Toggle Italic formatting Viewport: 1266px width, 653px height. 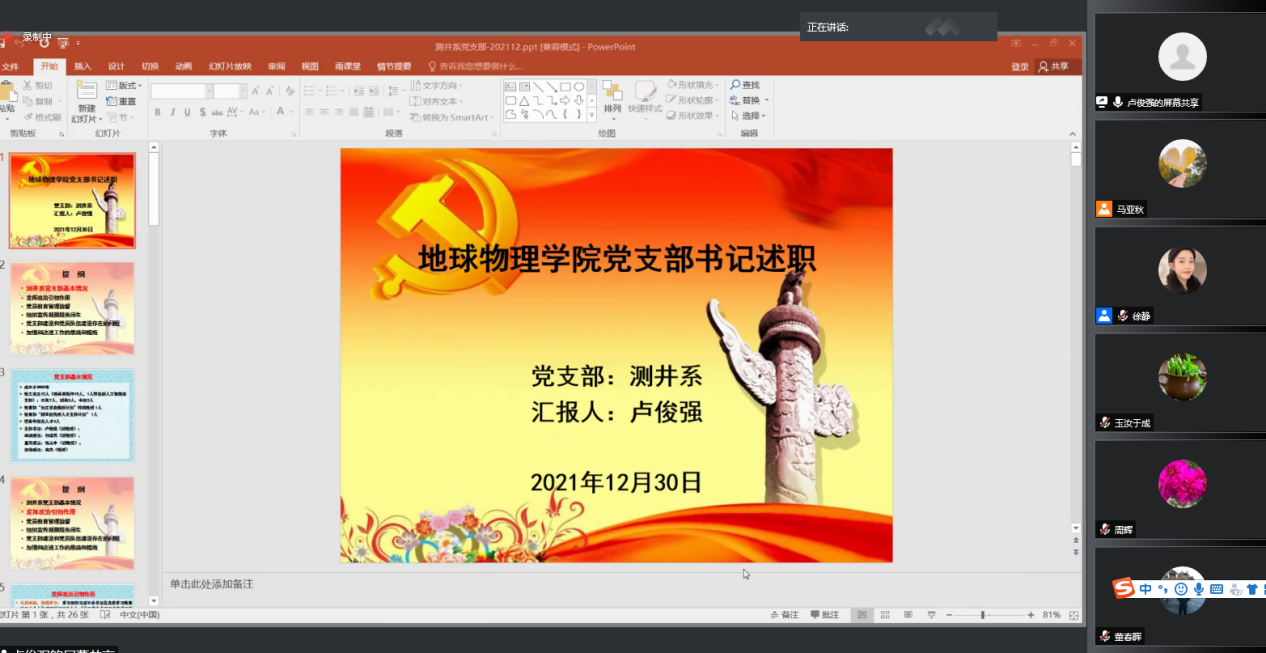[x=172, y=112]
